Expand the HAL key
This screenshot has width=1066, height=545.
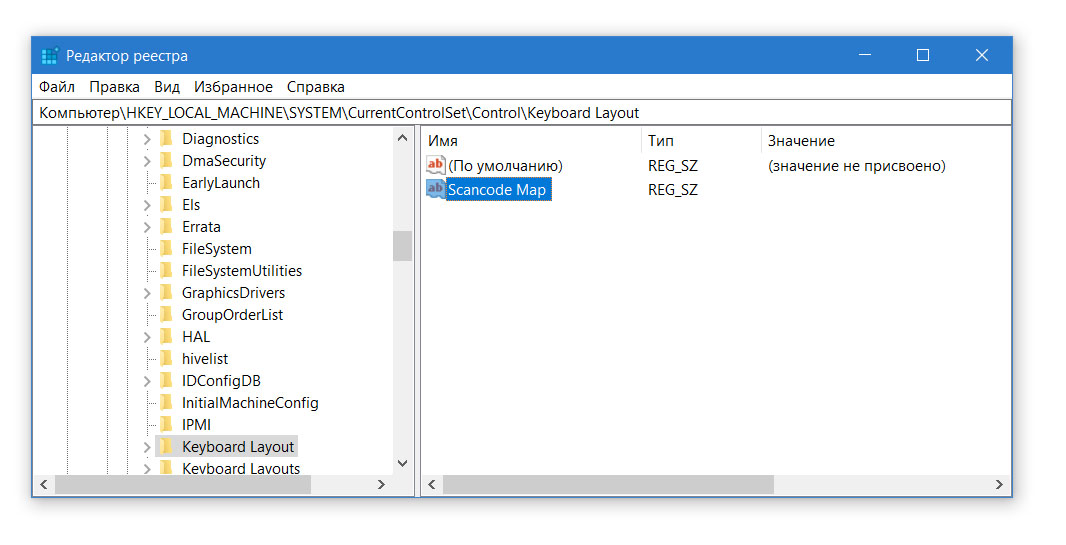147,337
